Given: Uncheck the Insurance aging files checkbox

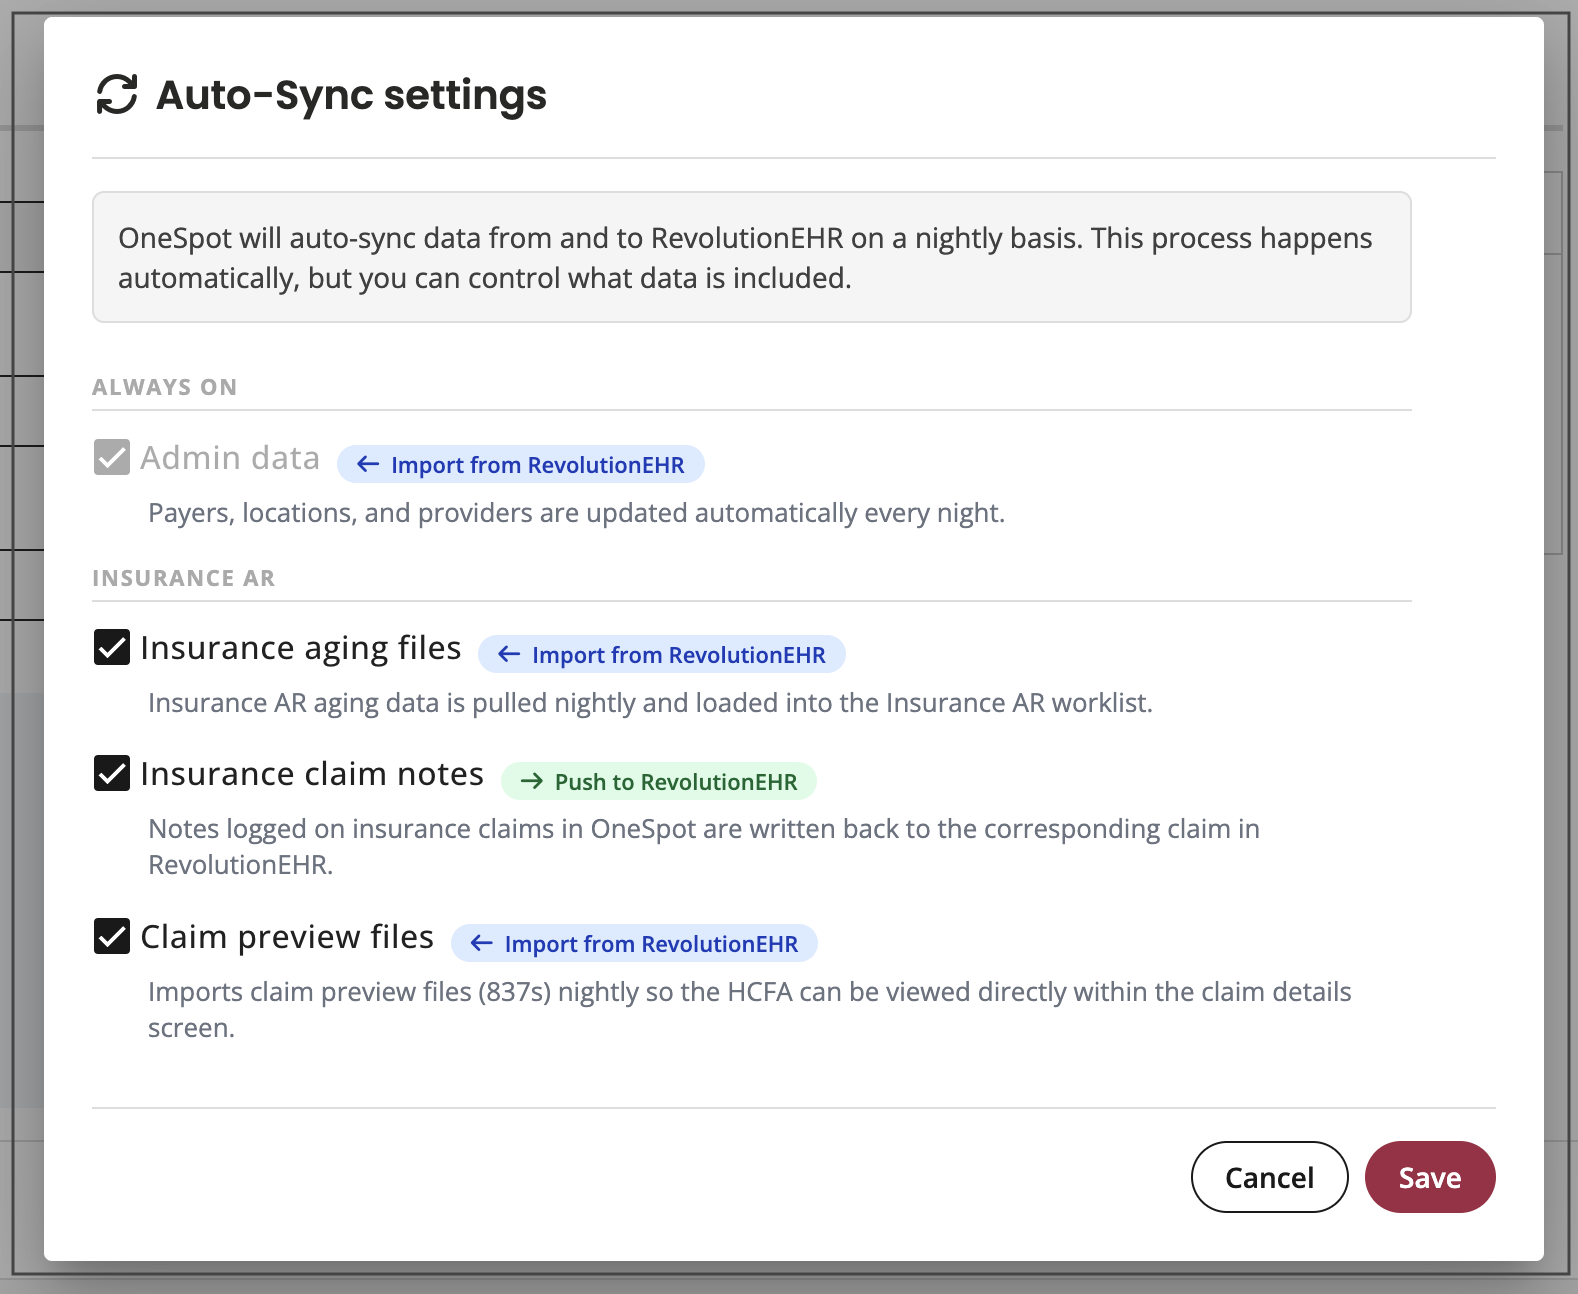Looking at the screenshot, I should [112, 647].
